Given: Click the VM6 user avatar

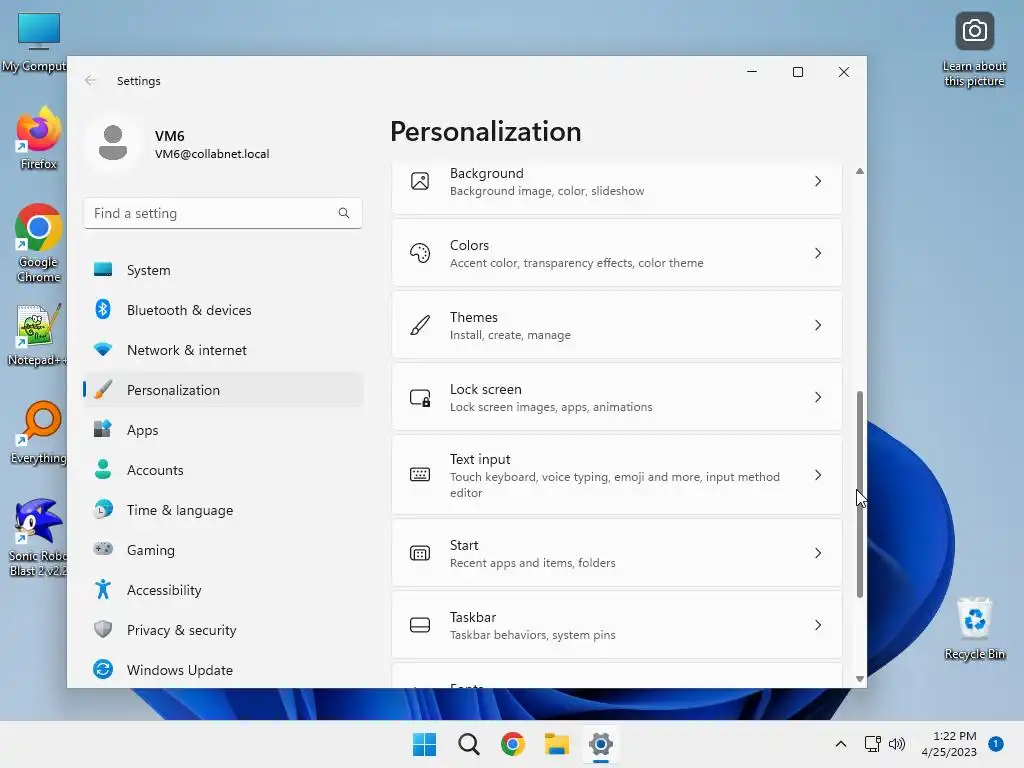Looking at the screenshot, I should pos(112,143).
